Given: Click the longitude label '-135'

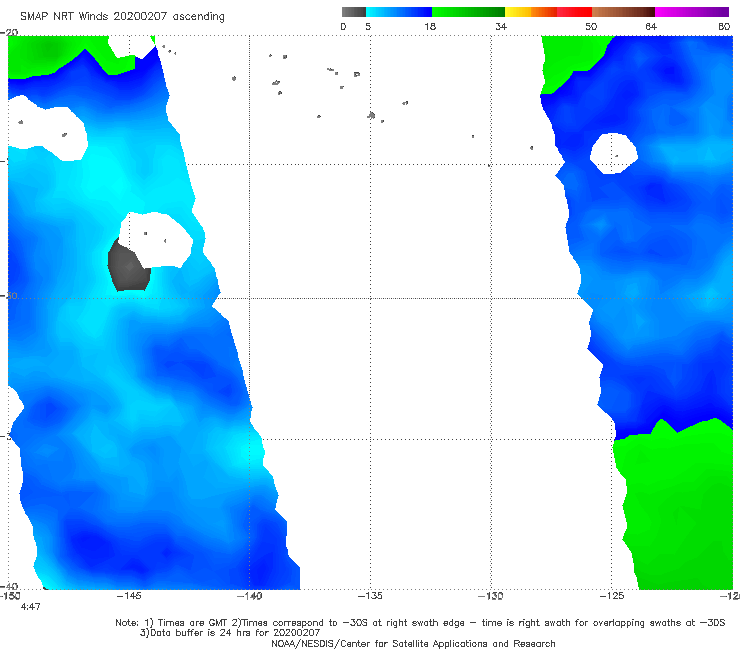Looking at the screenshot, I should pyautogui.click(x=370, y=596).
